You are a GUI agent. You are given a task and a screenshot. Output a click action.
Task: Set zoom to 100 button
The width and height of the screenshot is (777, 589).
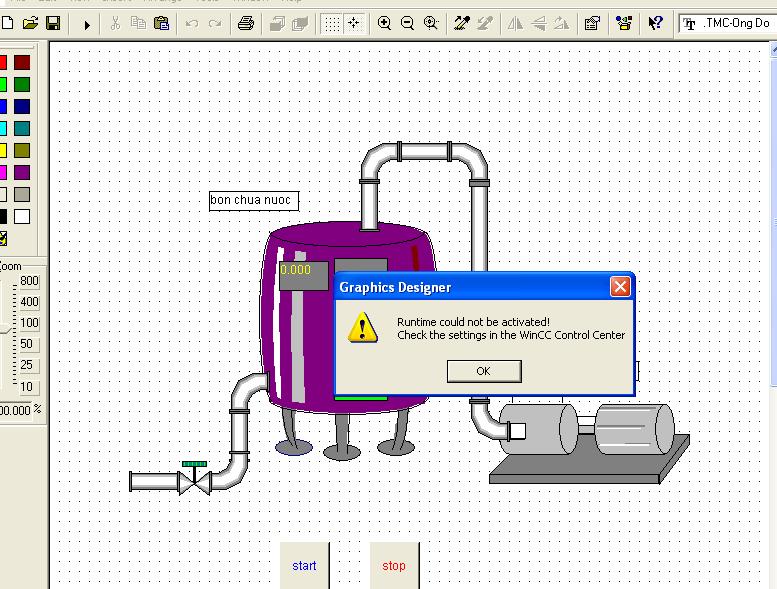[29, 323]
